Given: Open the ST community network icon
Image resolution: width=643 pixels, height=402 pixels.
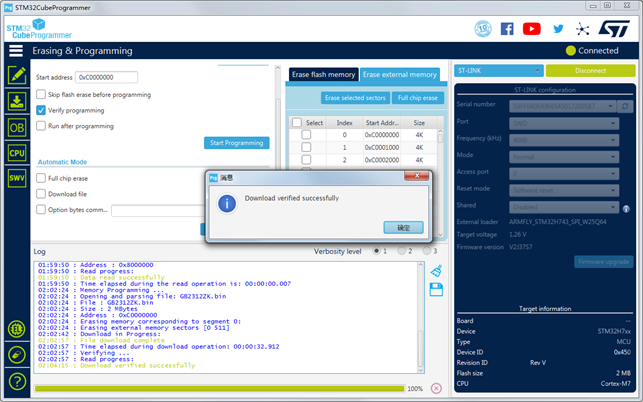Looking at the screenshot, I should [582, 29].
